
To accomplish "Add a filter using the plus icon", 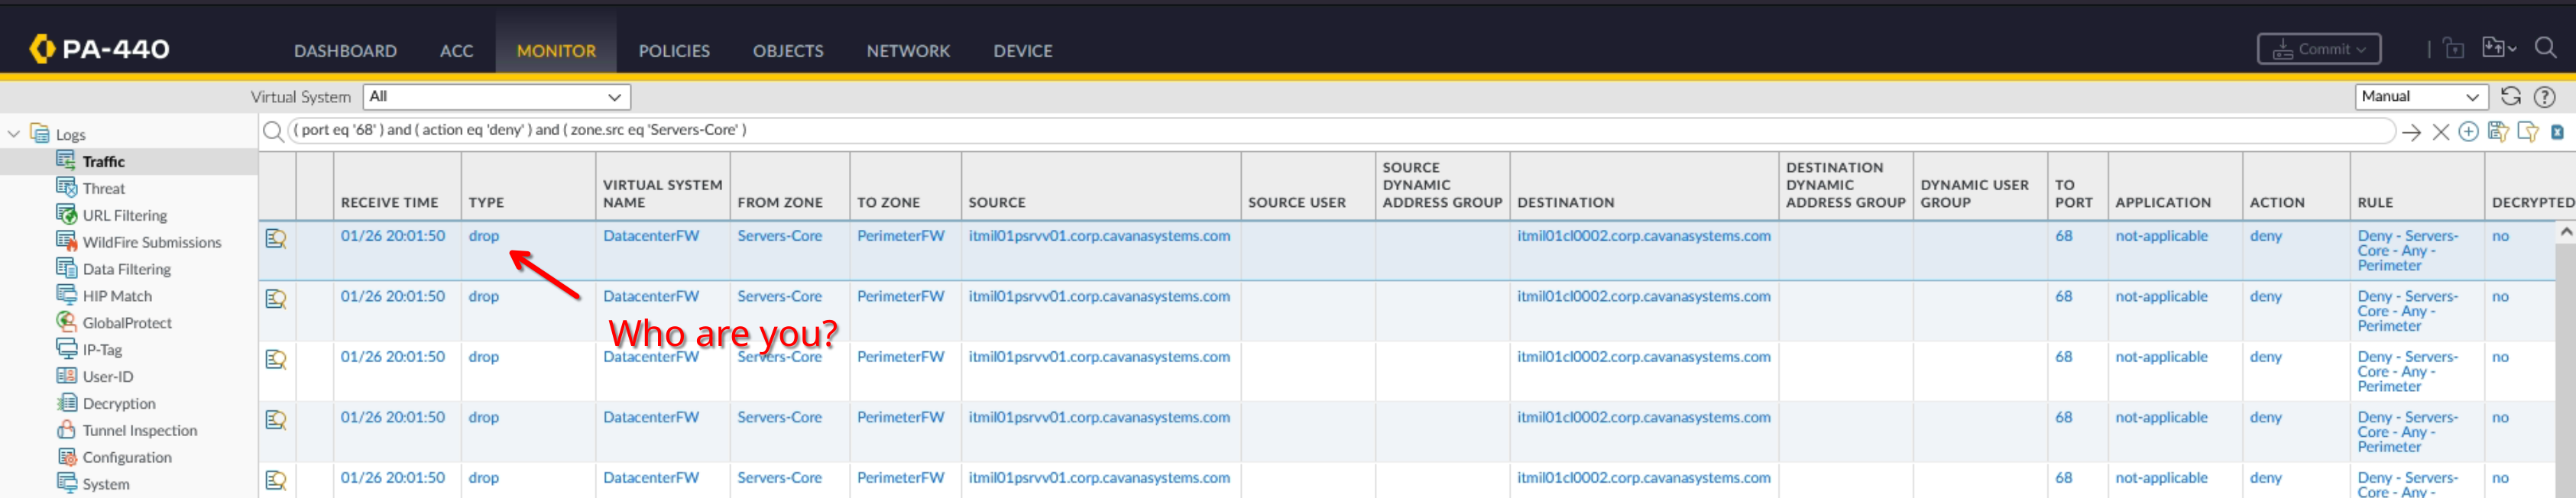I will point(2468,132).
